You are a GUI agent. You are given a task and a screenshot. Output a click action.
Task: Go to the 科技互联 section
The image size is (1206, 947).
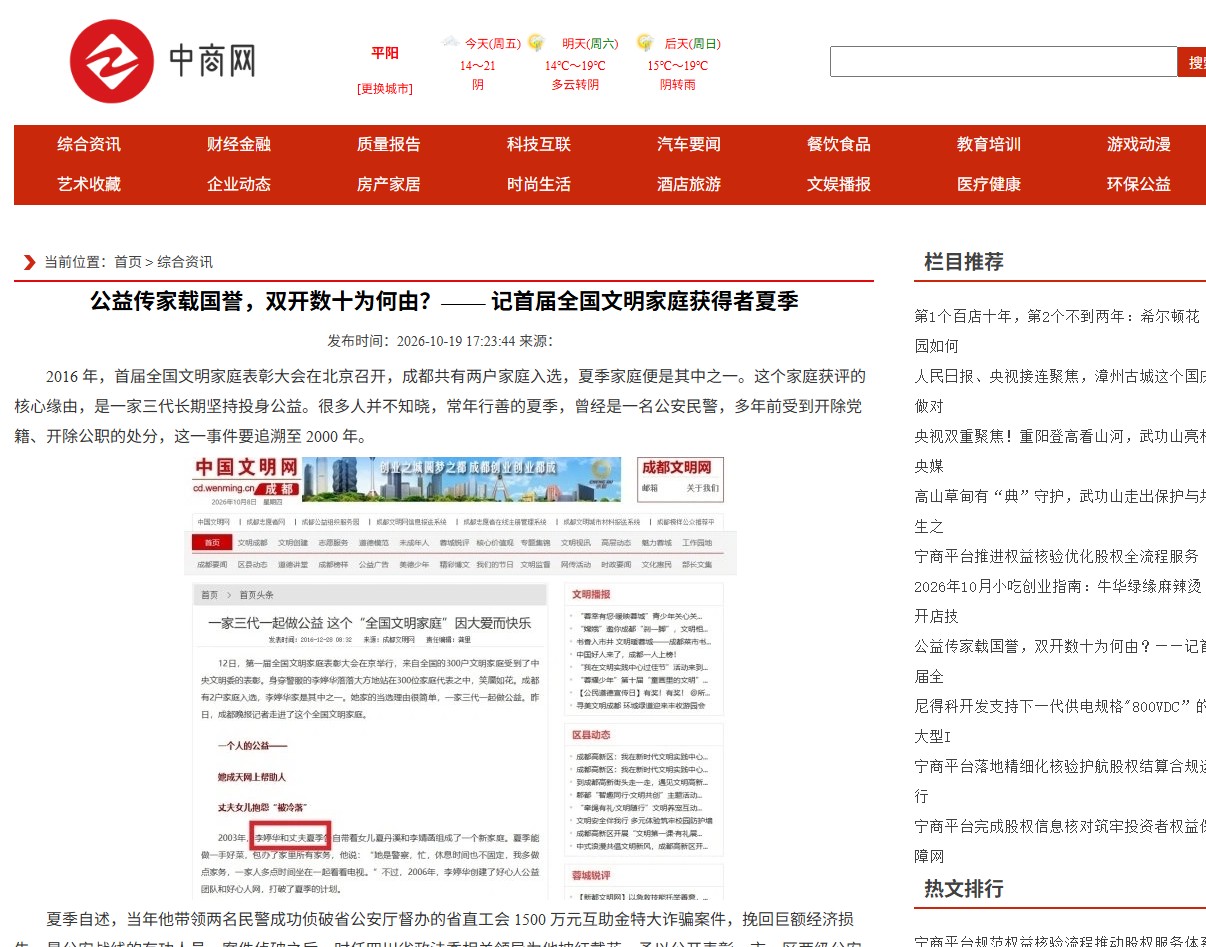(539, 144)
